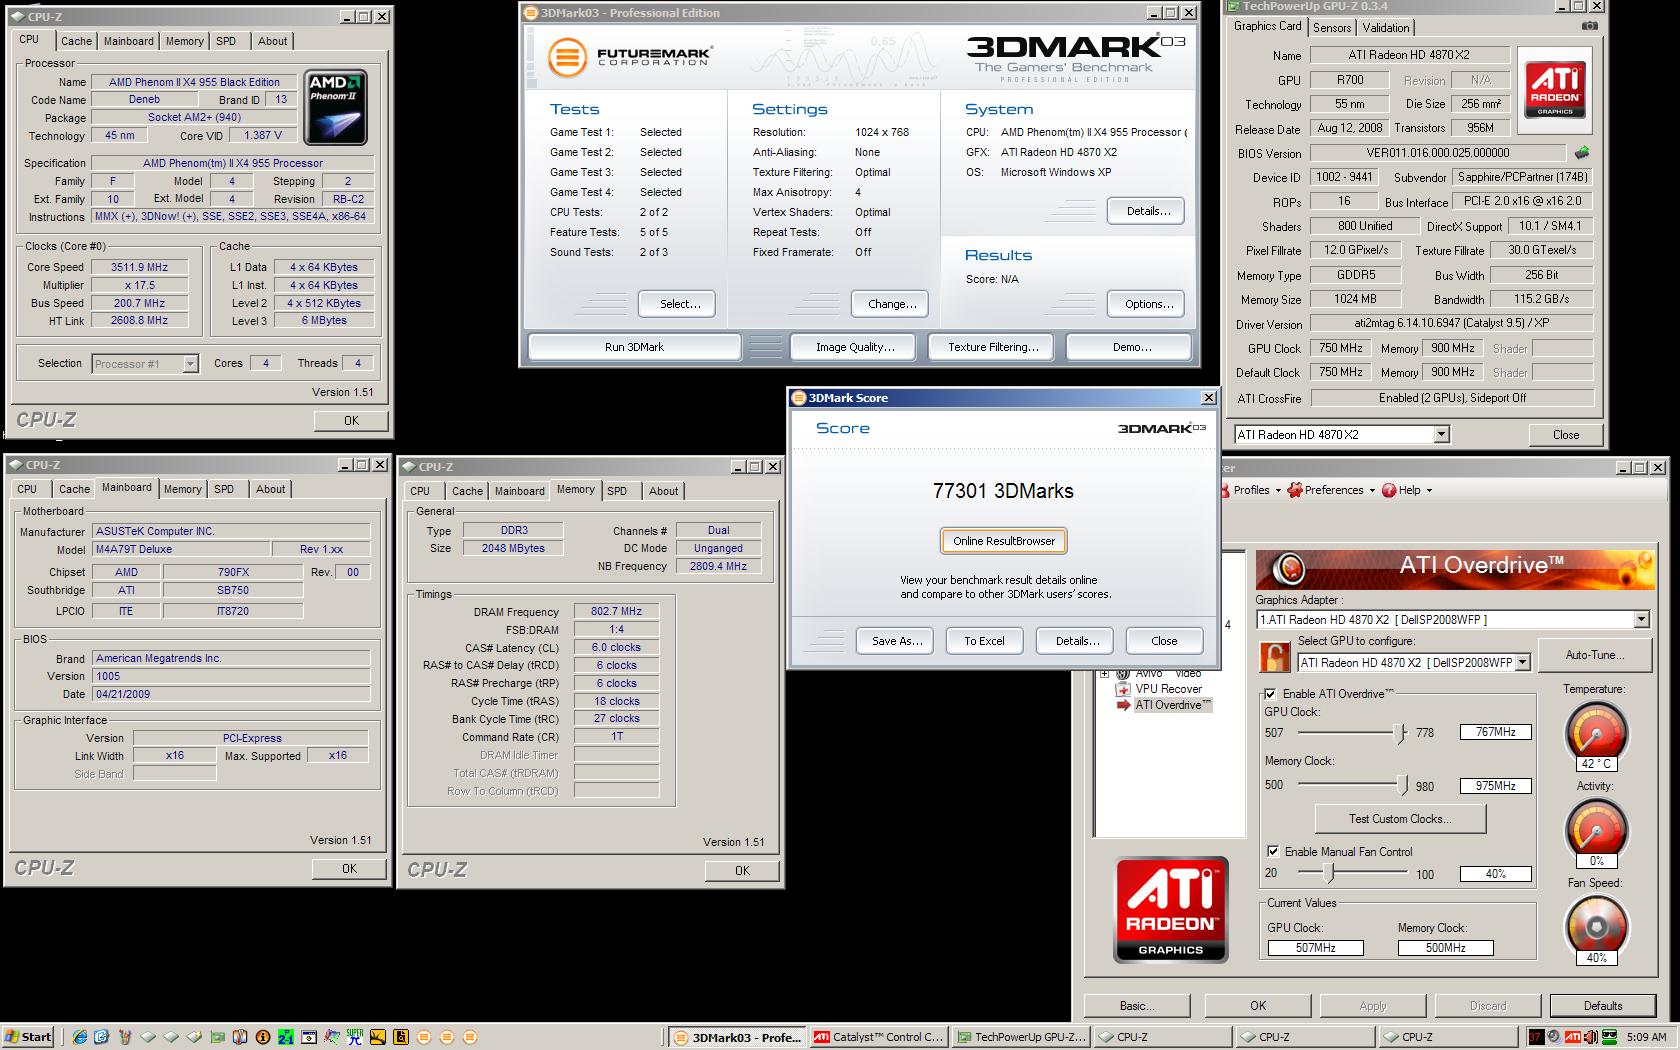
Task: Click Run 3DMark button
Action: pyautogui.click(x=634, y=347)
